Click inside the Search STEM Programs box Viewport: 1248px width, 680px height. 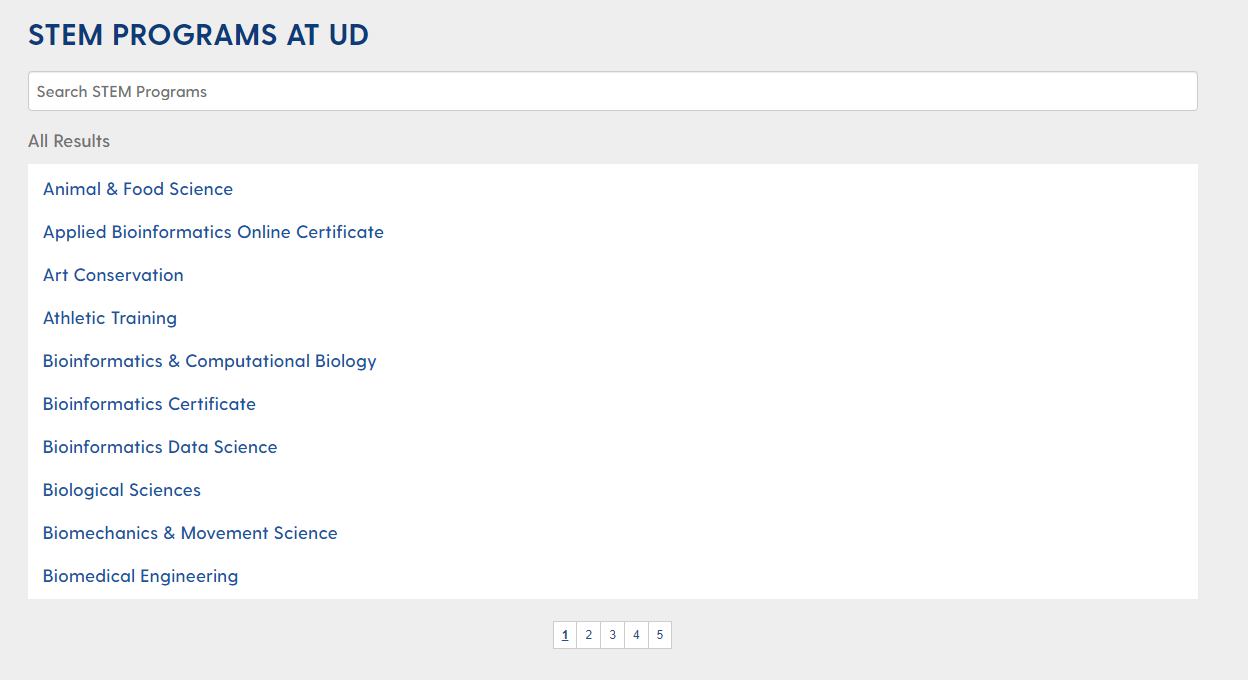point(612,91)
